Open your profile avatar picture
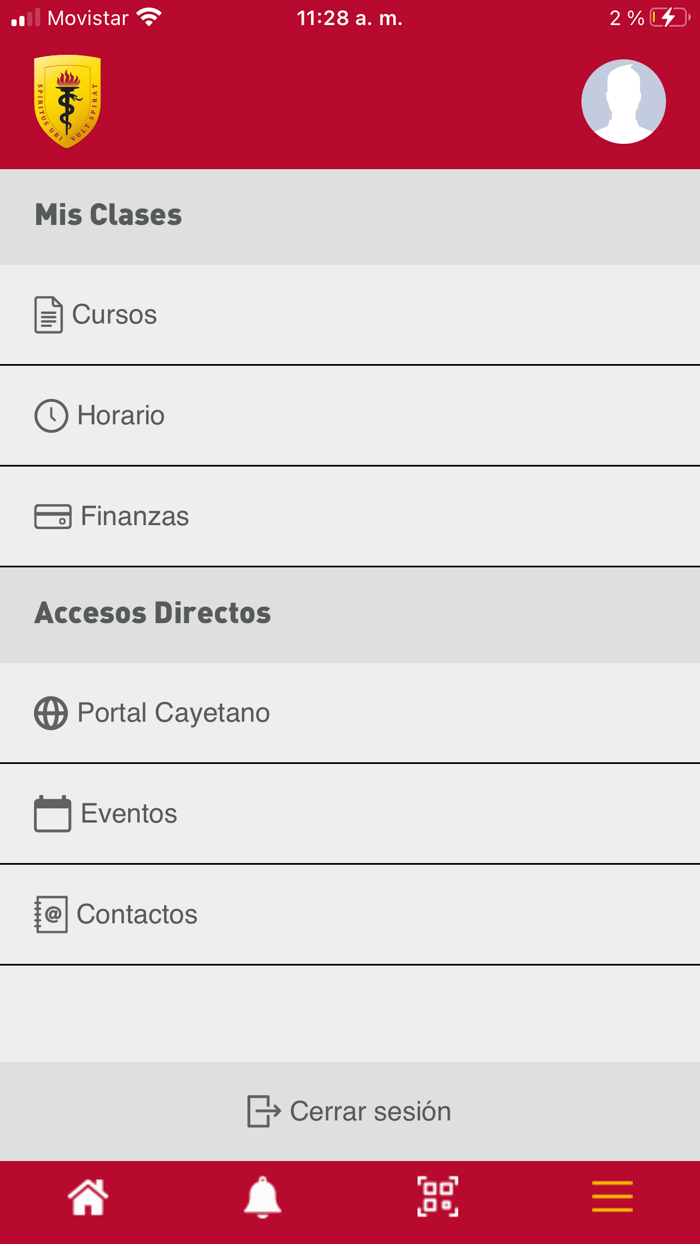 pyautogui.click(x=623, y=101)
